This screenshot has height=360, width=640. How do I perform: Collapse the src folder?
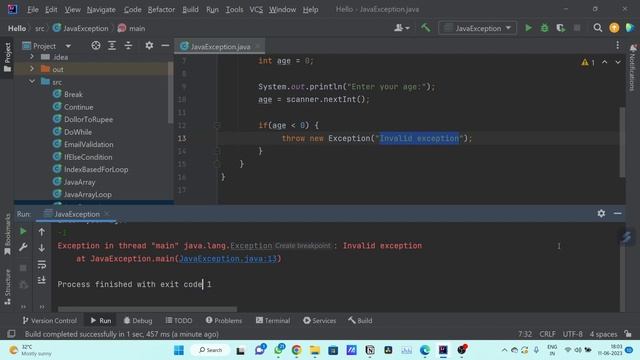(32, 81)
